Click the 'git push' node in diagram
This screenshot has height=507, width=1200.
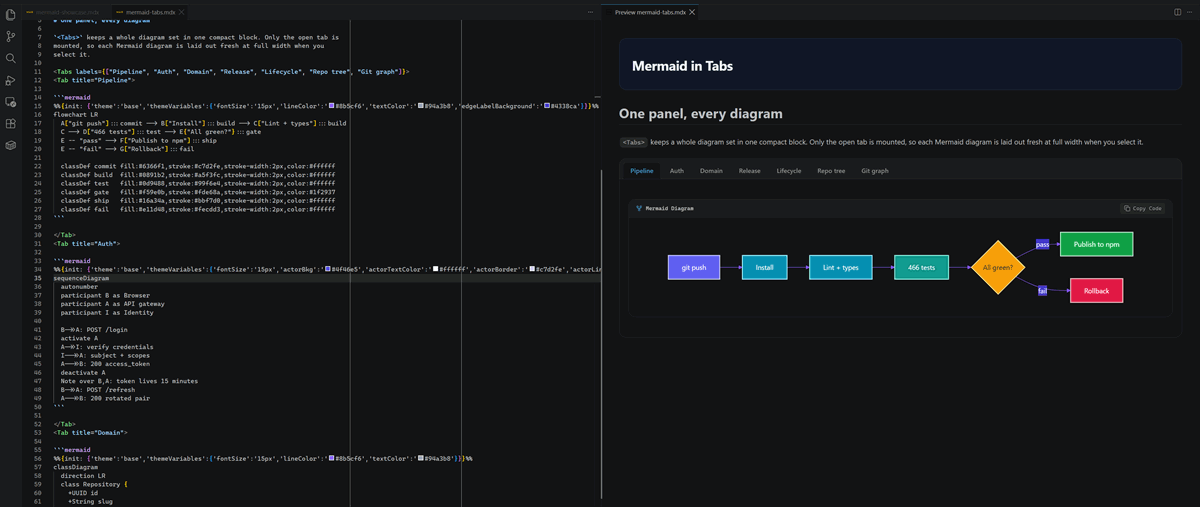[694, 268]
